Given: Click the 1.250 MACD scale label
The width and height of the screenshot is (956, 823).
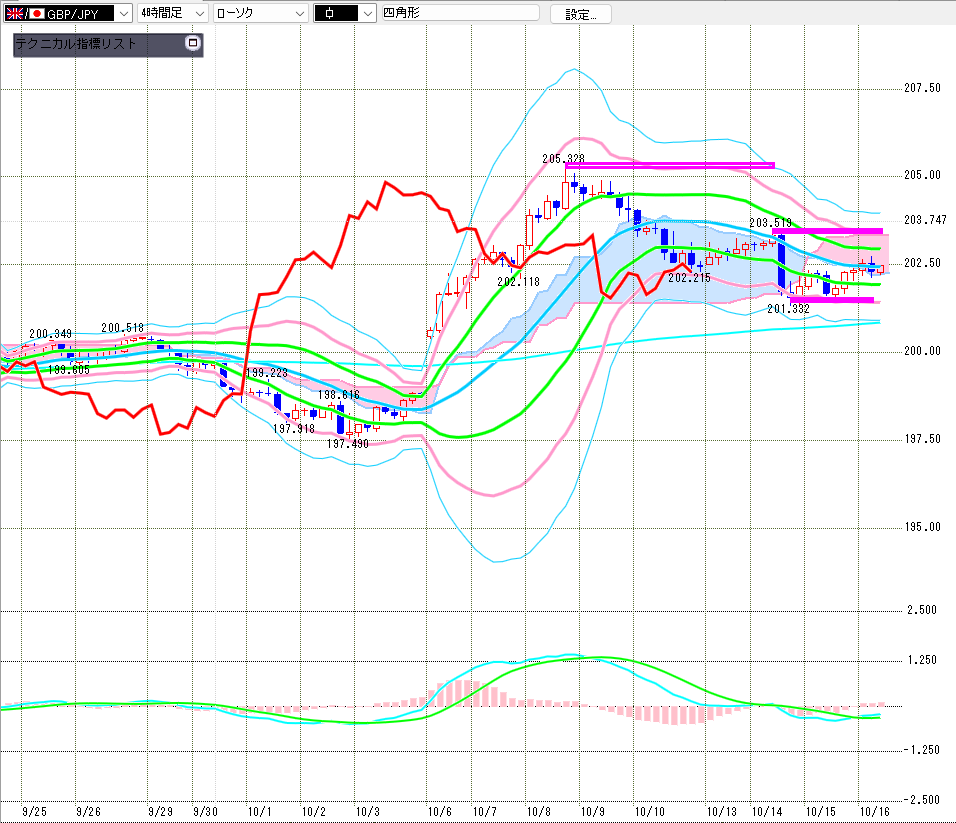Looking at the screenshot, I should coord(921,660).
